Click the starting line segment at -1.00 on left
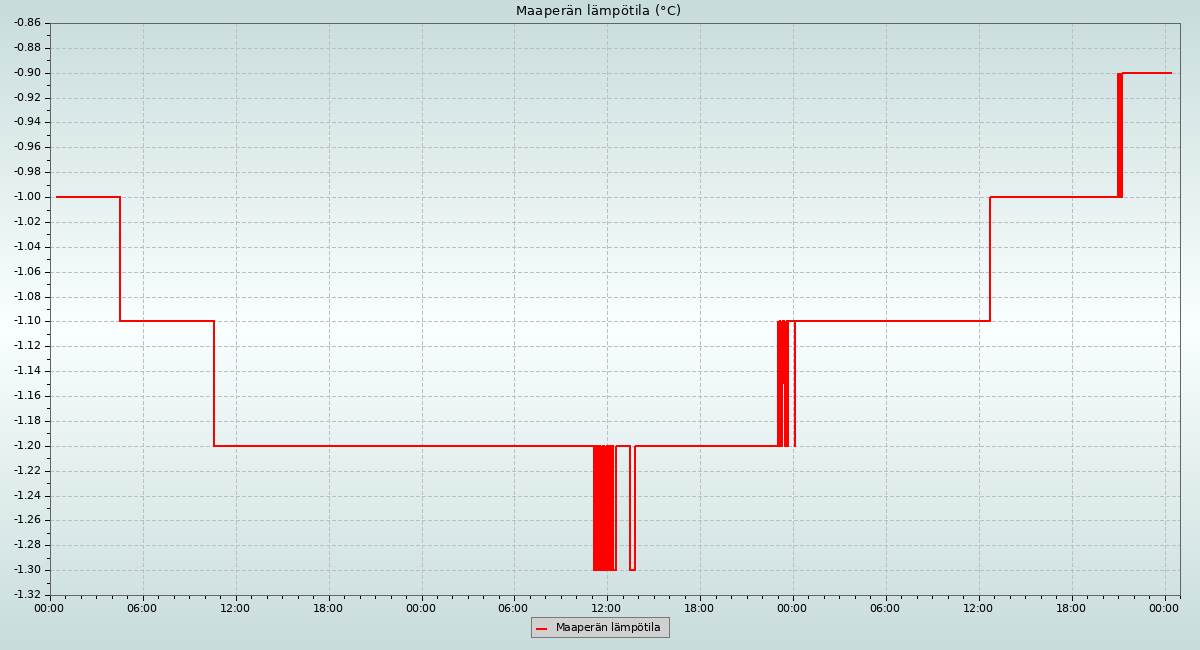1200x650 pixels. coord(88,197)
